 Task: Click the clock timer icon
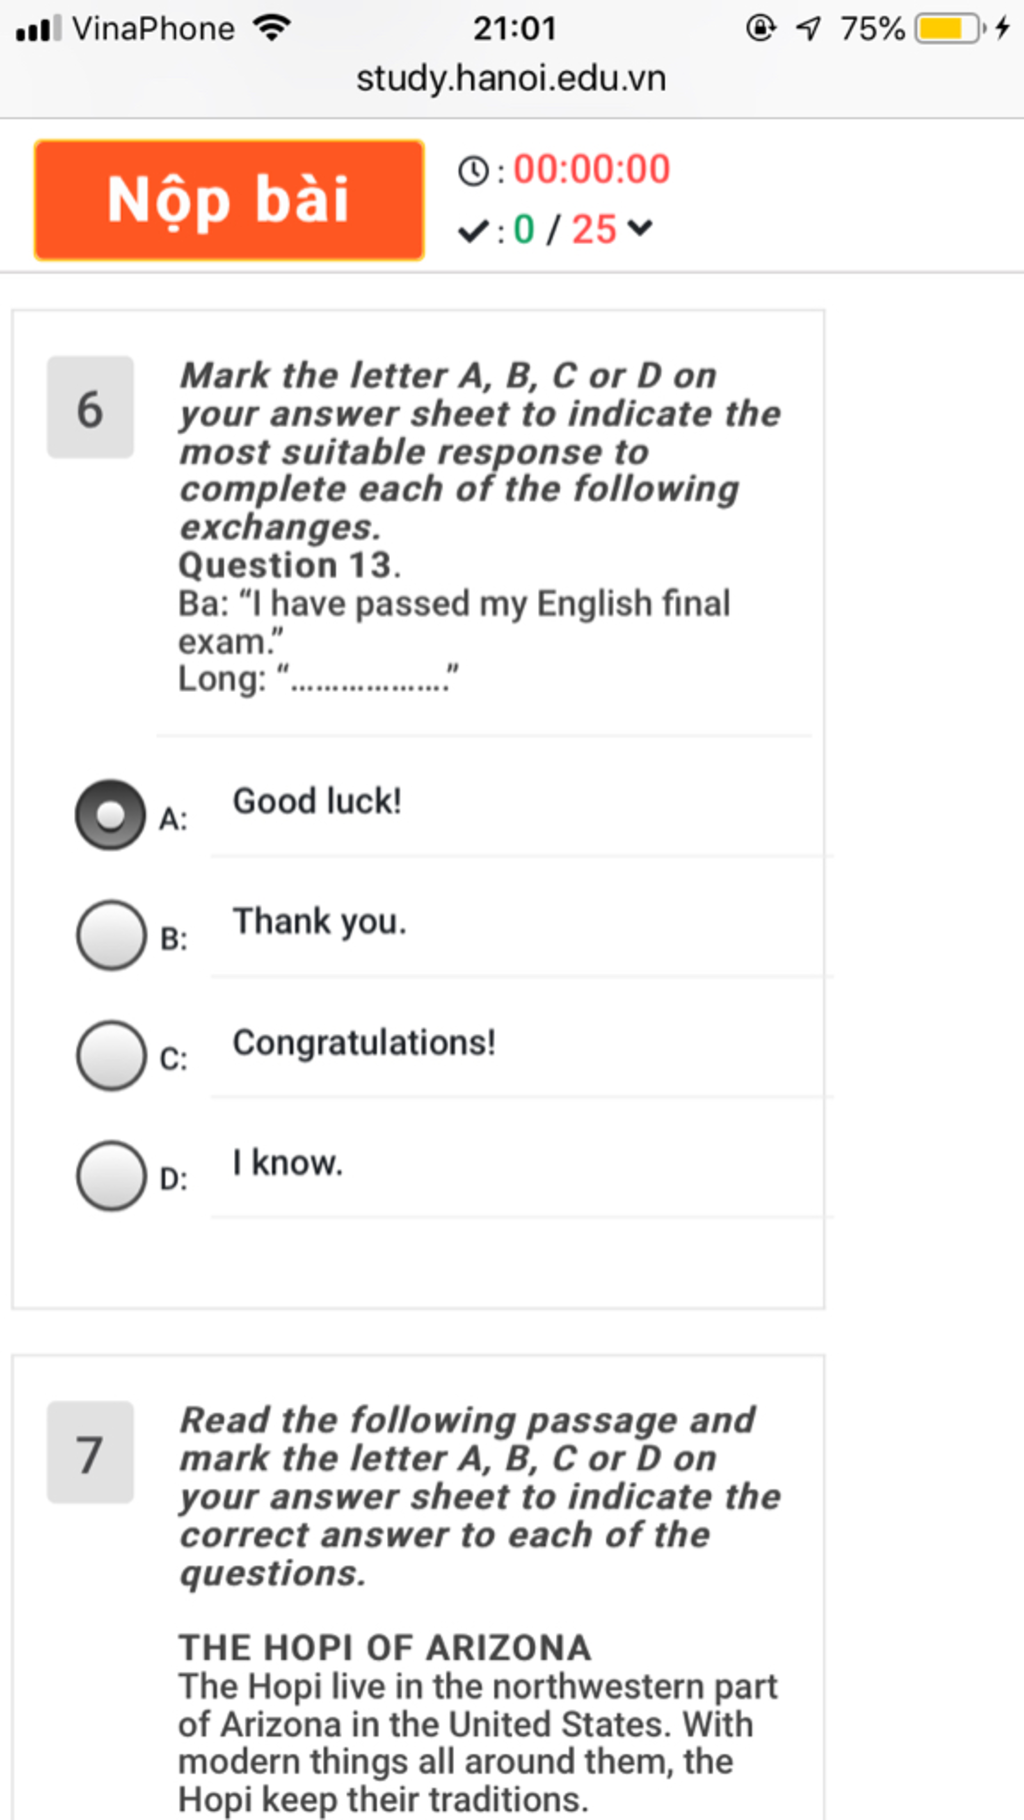point(473,171)
